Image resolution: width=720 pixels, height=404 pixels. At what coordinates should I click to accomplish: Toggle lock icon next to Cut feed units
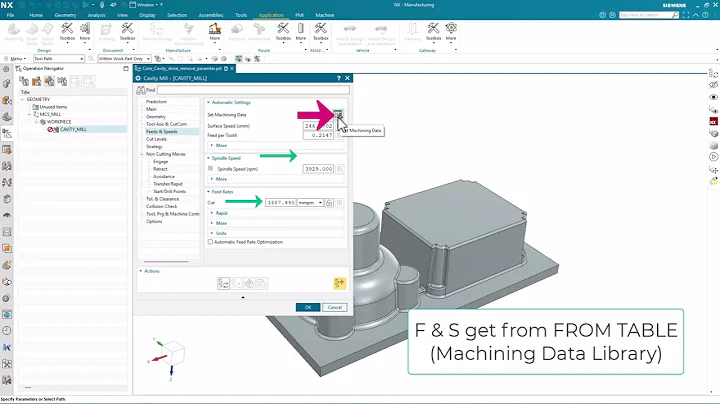coord(329,202)
